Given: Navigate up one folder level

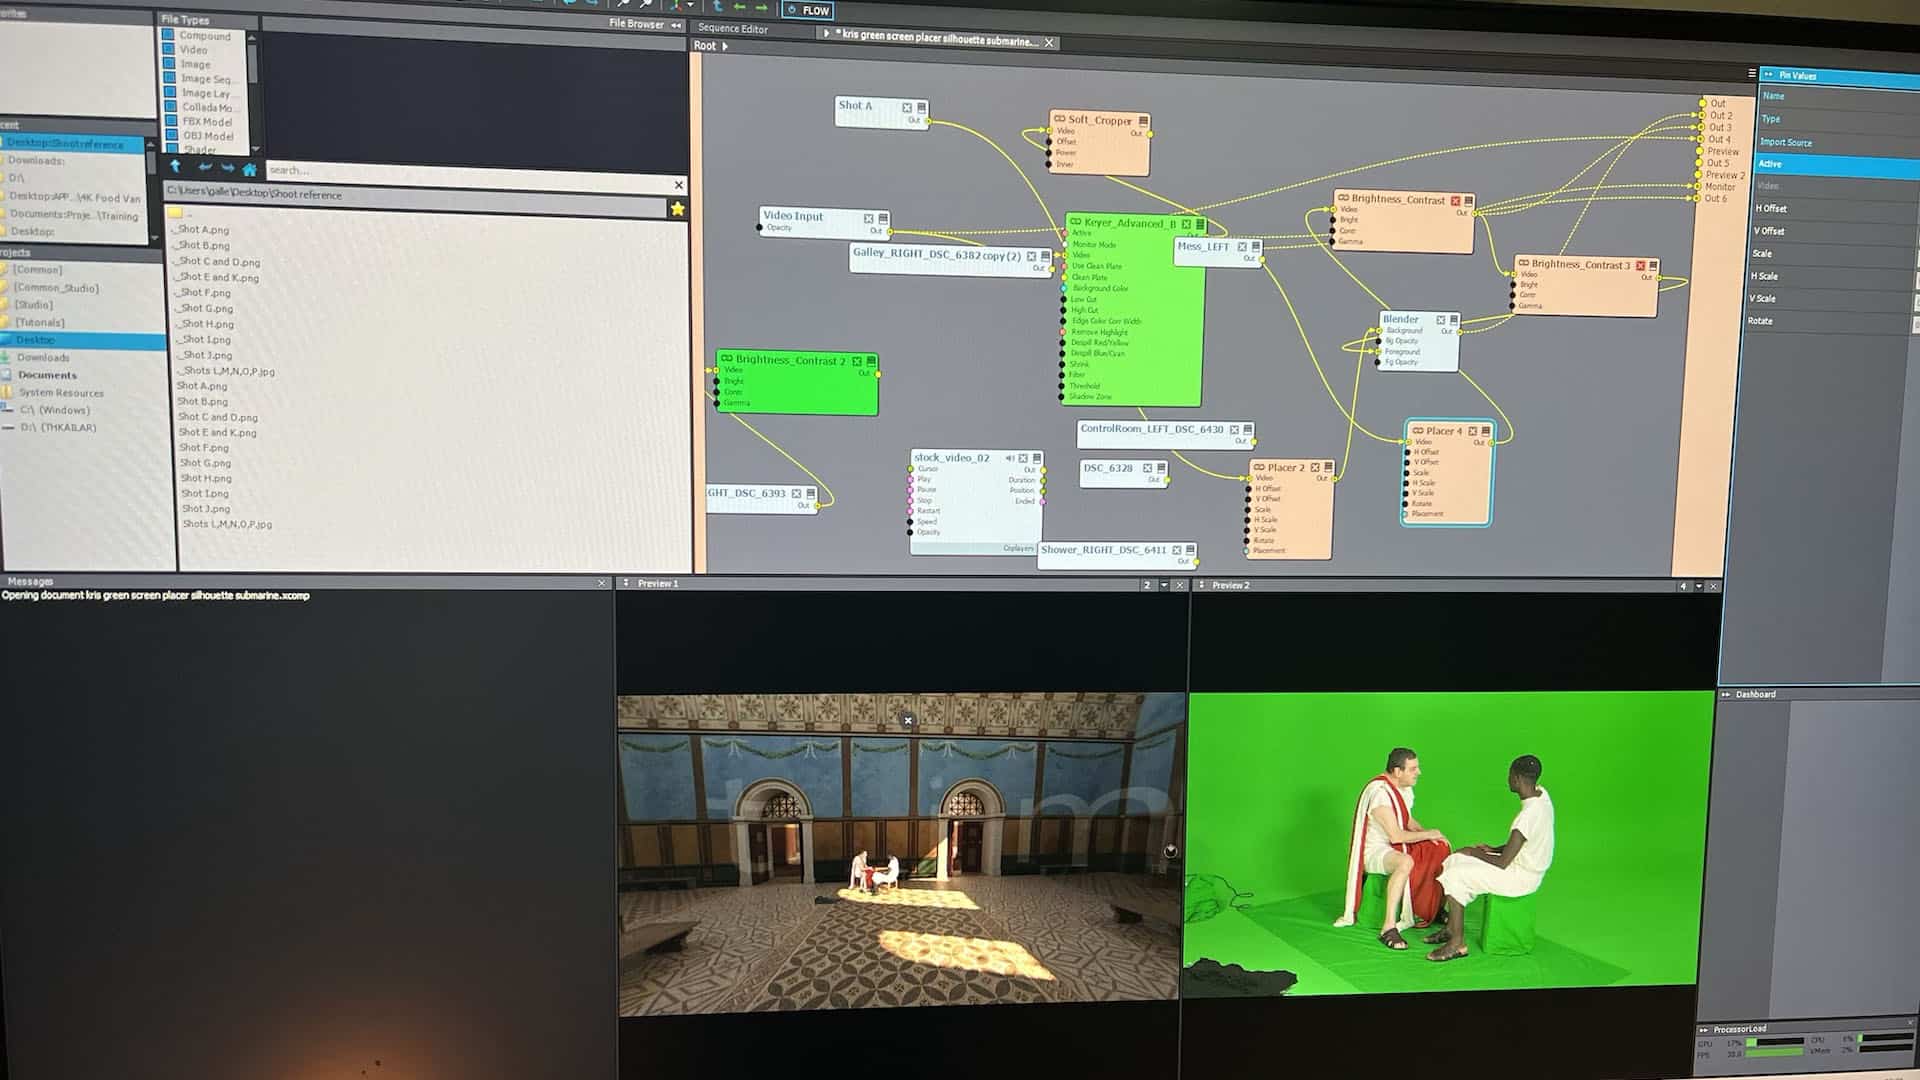Looking at the screenshot, I should [x=176, y=167].
